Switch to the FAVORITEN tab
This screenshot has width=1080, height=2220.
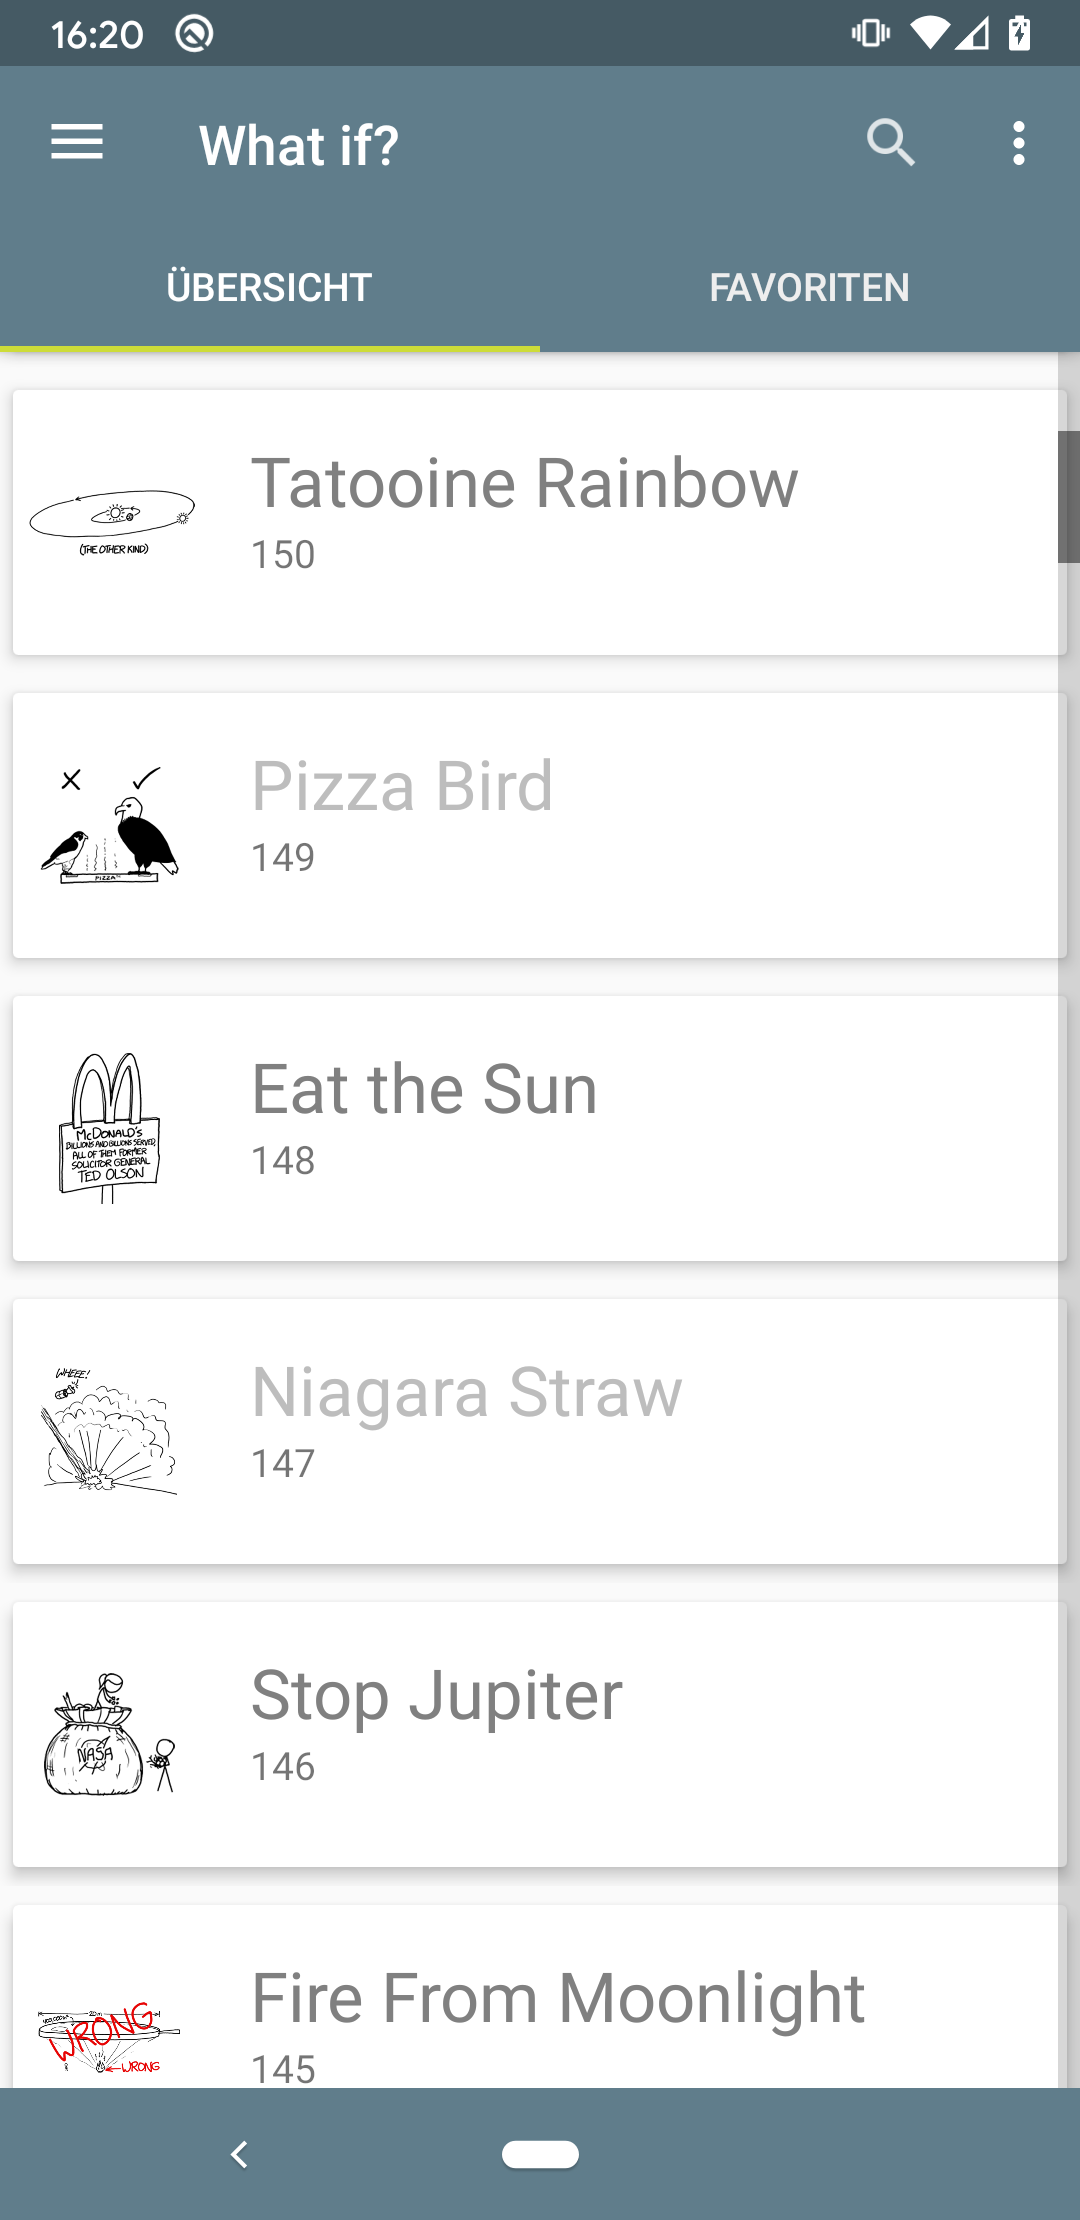tap(809, 288)
